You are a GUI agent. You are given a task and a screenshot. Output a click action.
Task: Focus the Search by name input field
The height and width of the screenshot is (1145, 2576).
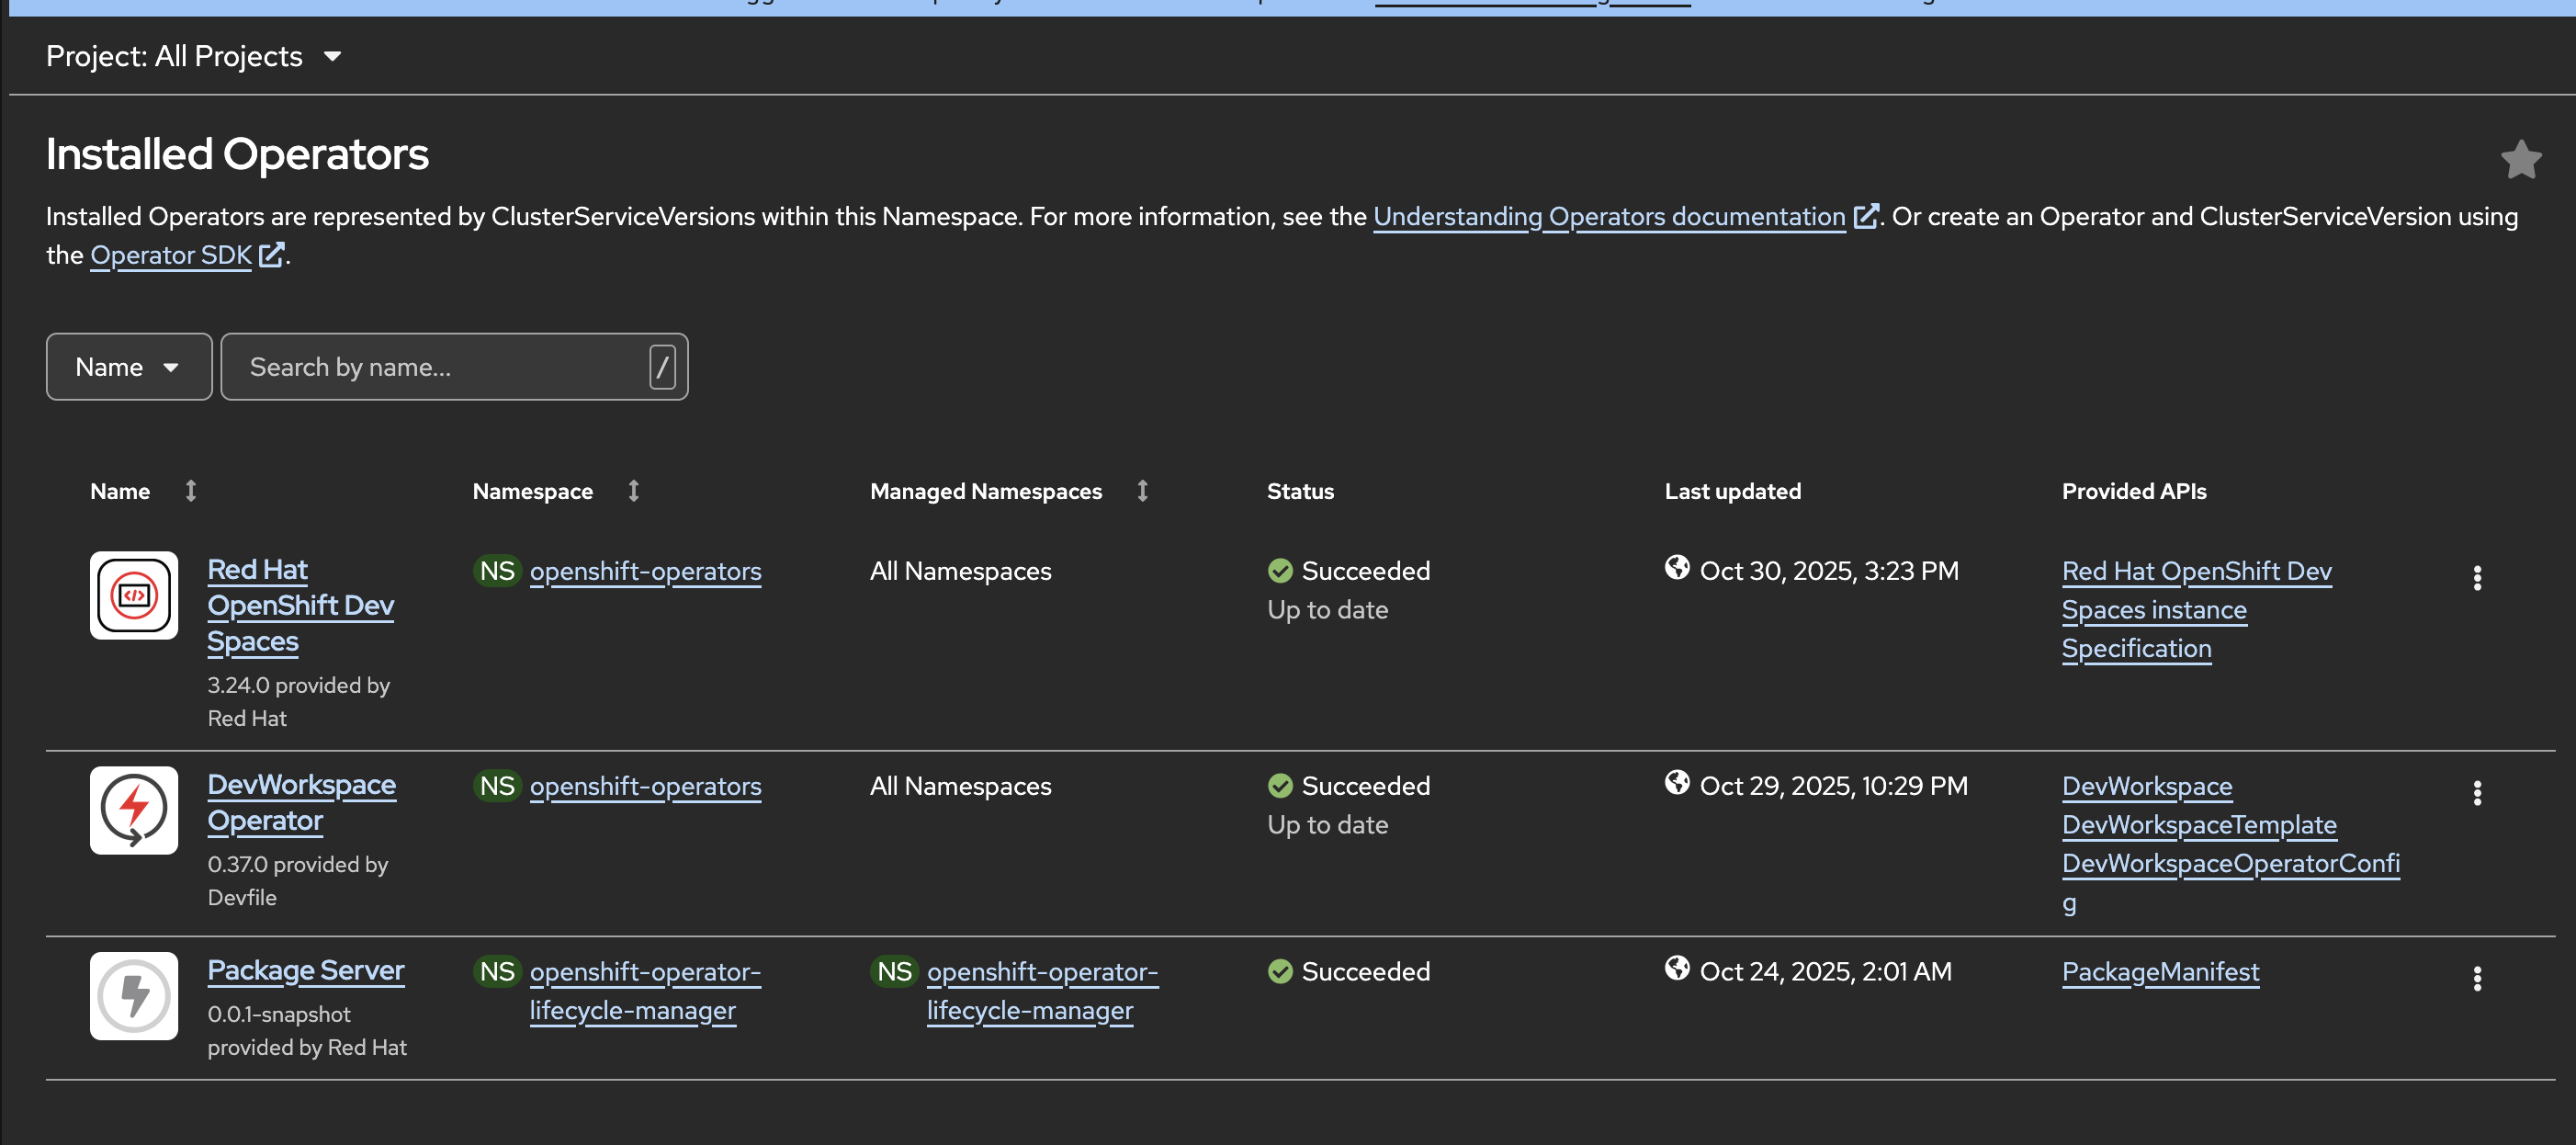440,367
